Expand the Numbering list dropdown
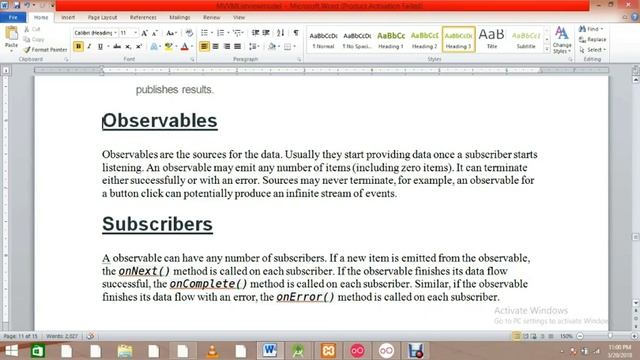The image size is (640, 360). (x=228, y=33)
